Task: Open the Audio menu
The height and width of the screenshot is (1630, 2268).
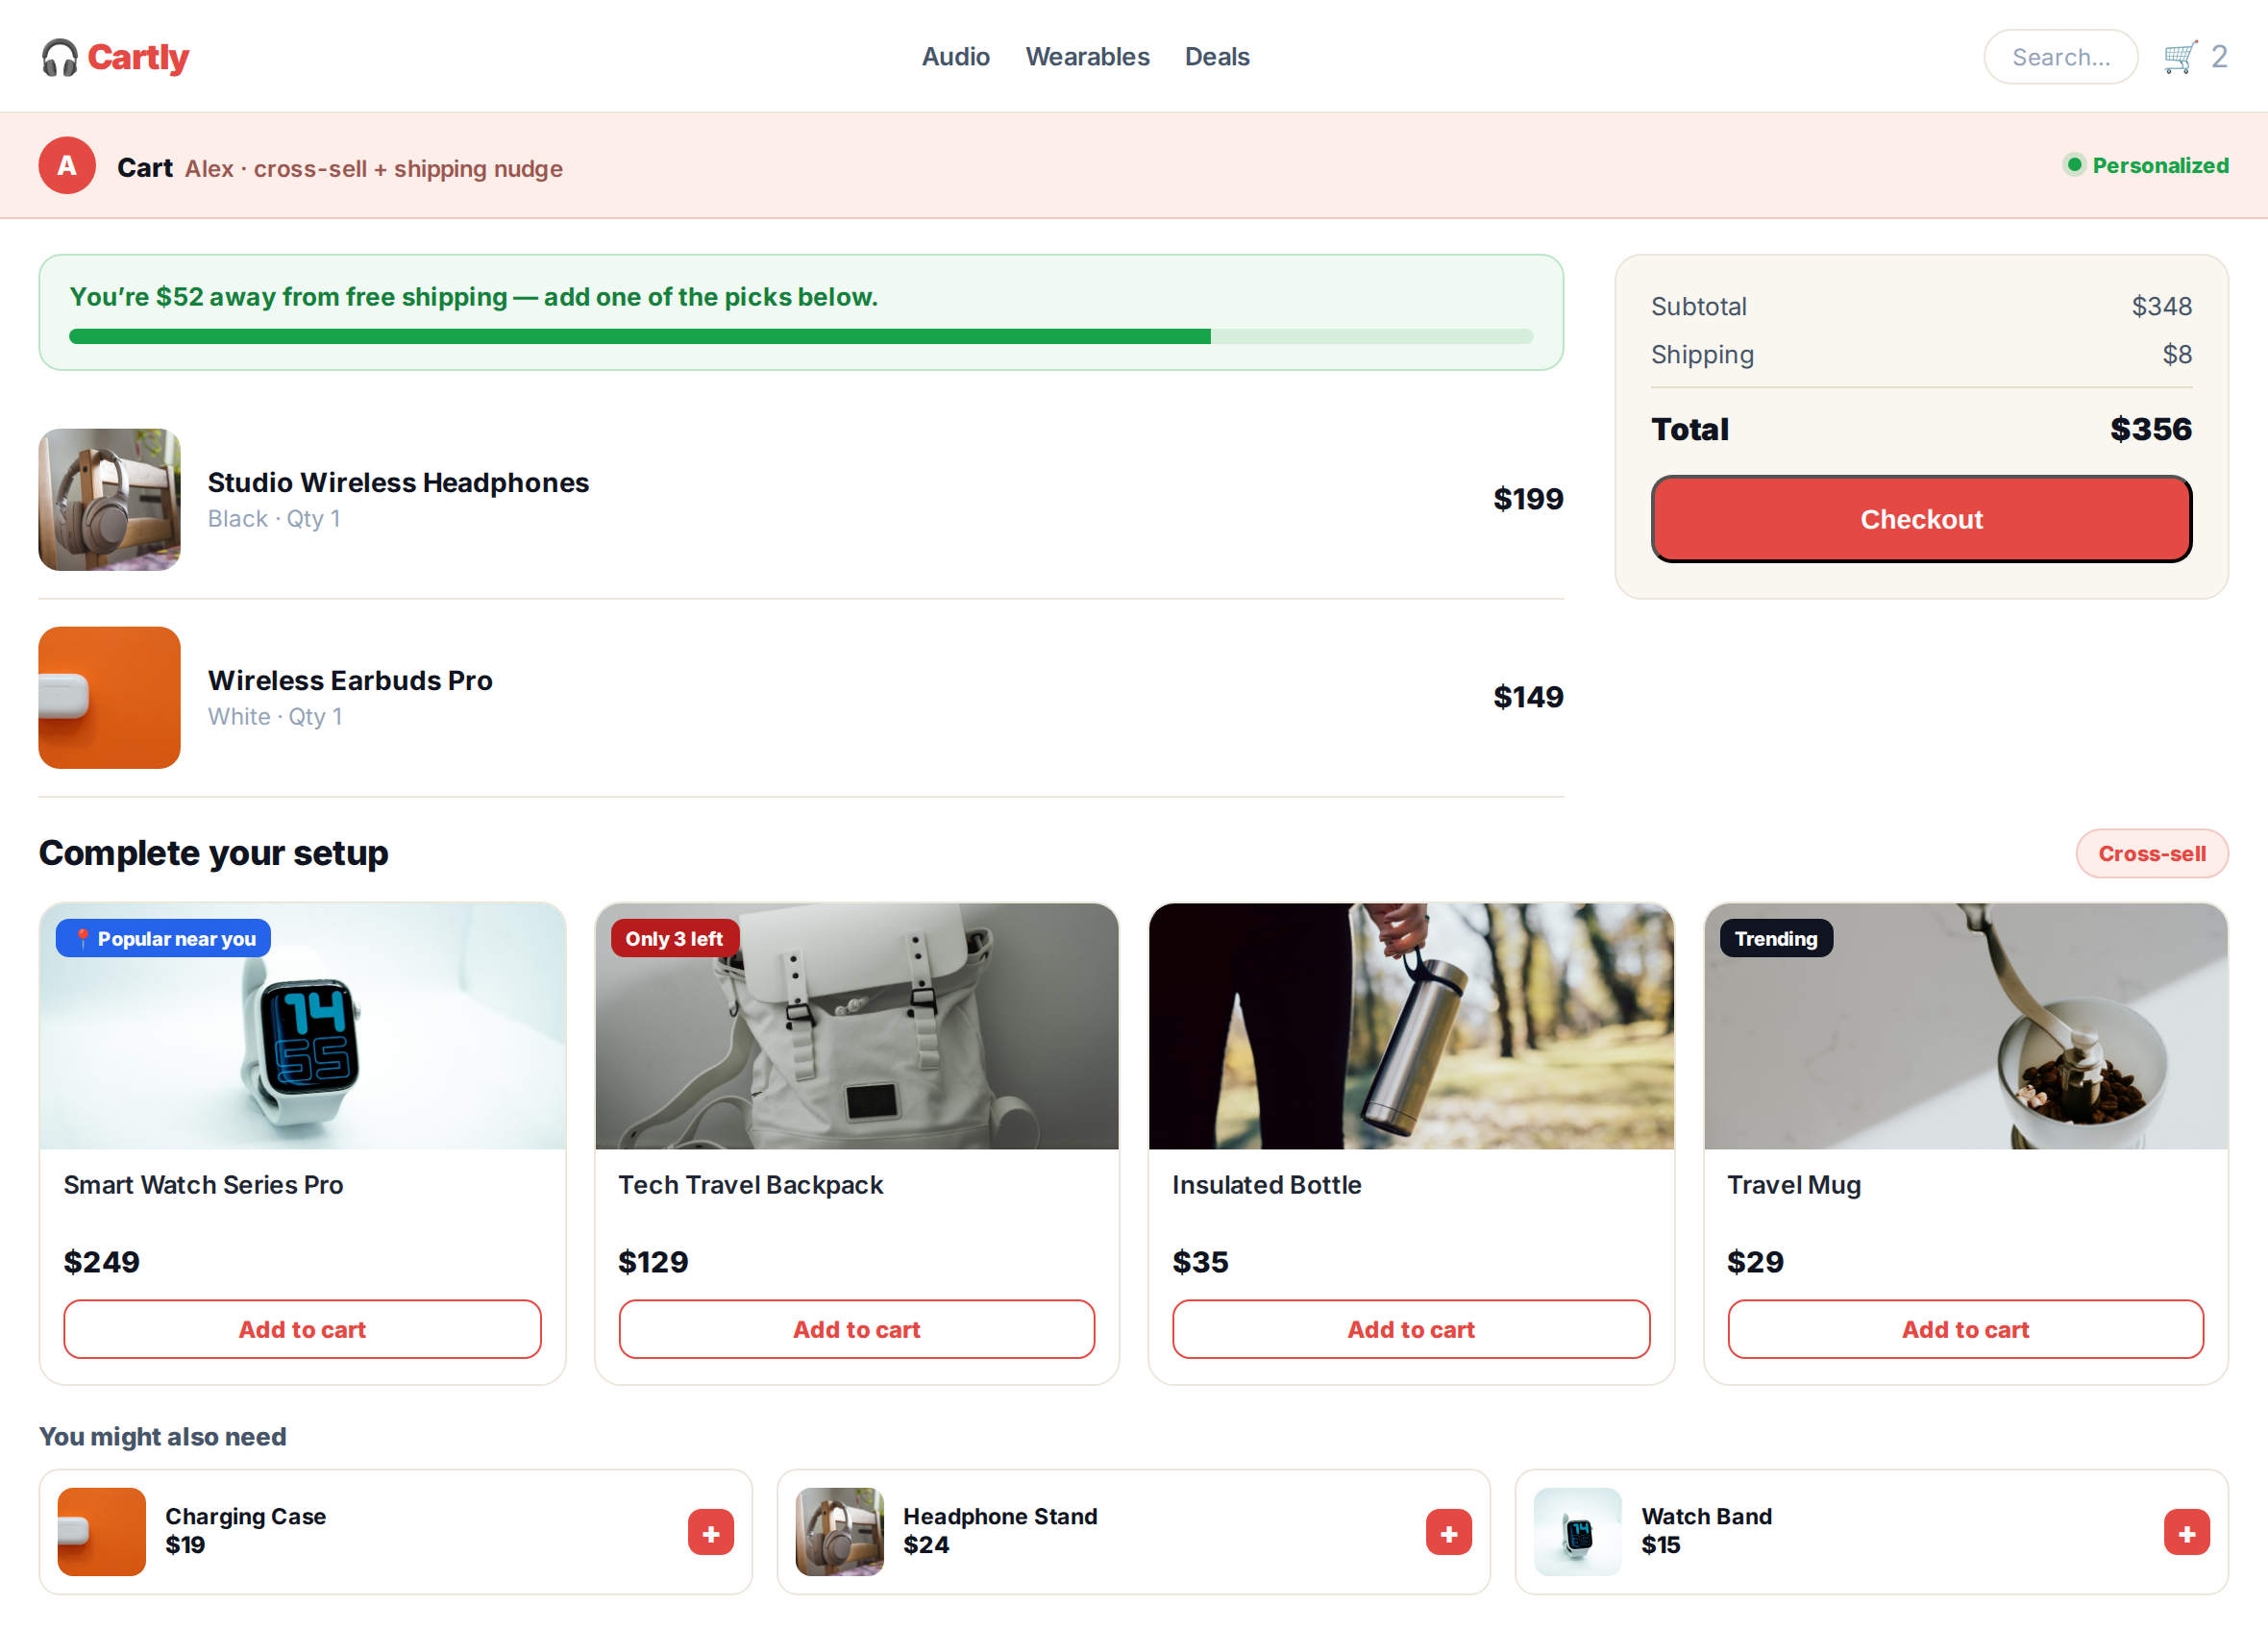Action: coord(955,57)
